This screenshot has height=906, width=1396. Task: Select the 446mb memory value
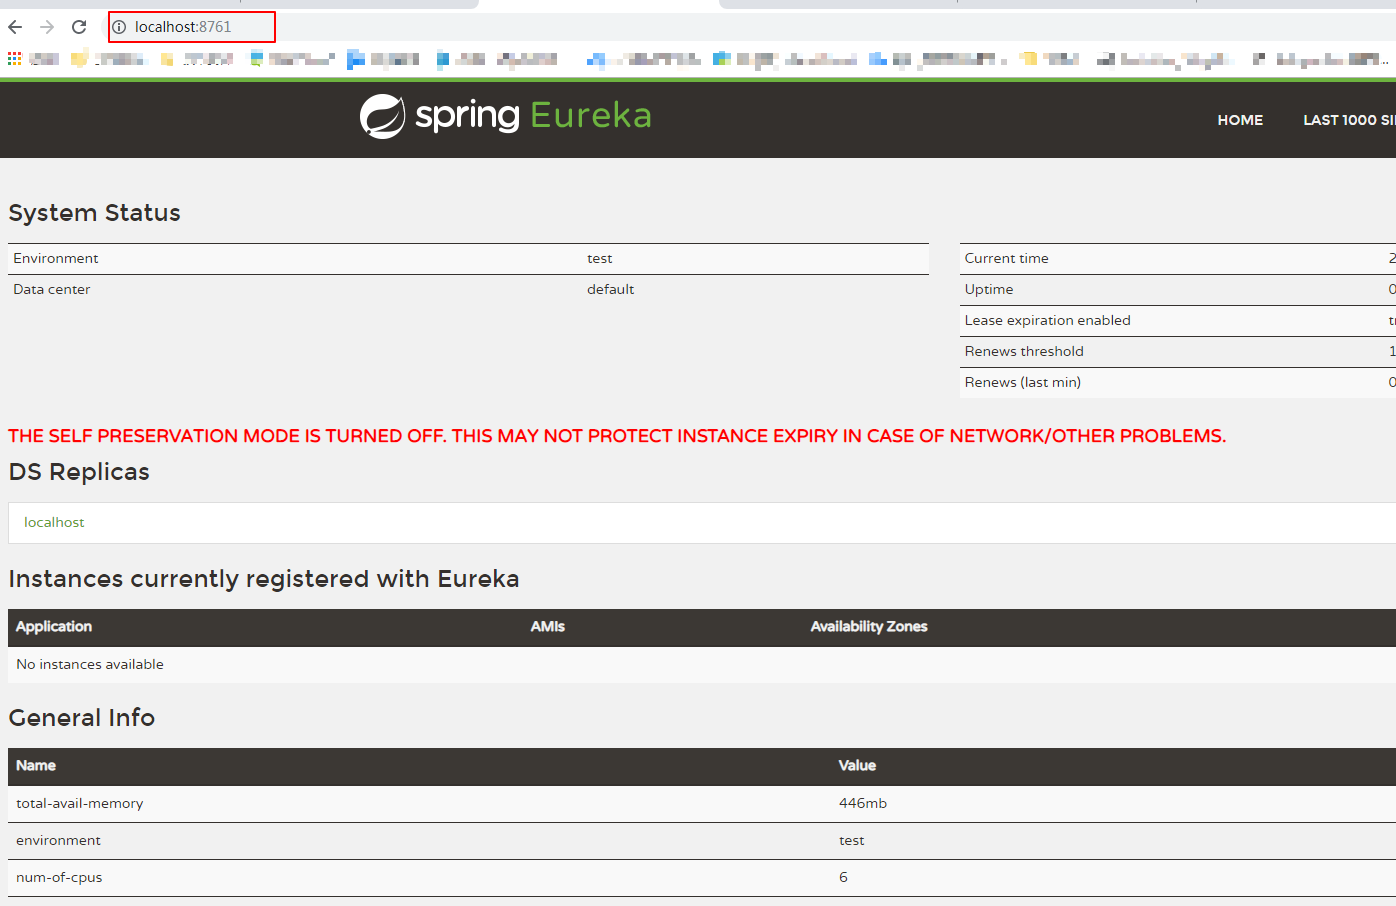click(863, 803)
